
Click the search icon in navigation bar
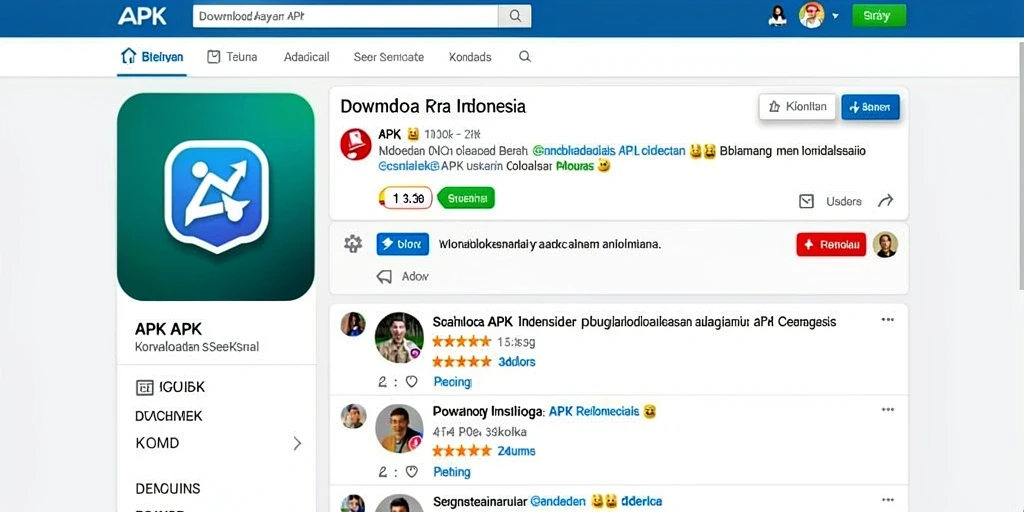point(524,57)
